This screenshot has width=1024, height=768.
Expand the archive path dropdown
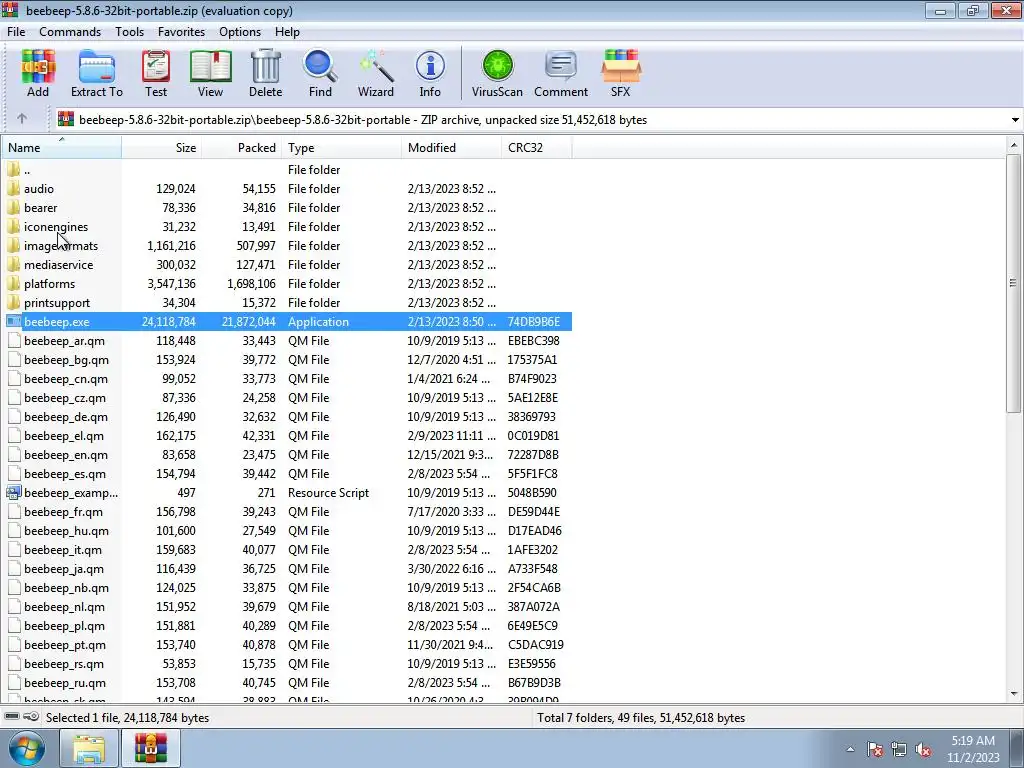pos(1015,120)
